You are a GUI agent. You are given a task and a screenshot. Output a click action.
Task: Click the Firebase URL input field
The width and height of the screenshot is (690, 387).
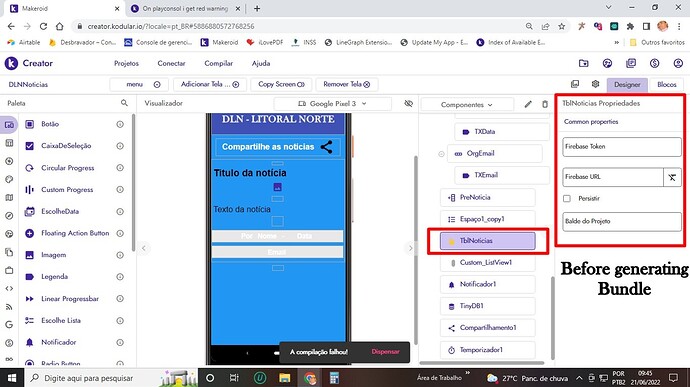pyautogui.click(x=613, y=177)
